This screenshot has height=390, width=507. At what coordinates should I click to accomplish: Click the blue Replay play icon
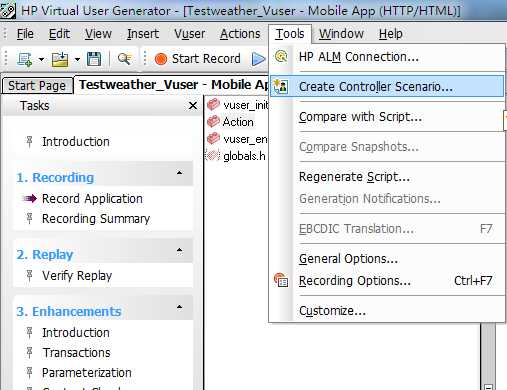pos(258,59)
